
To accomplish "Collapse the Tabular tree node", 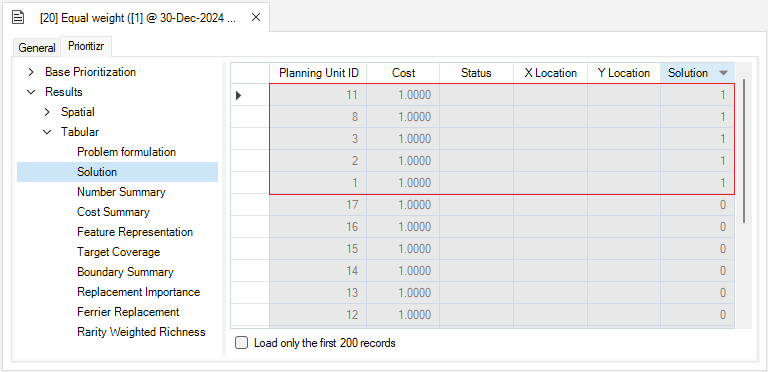I will (x=47, y=132).
